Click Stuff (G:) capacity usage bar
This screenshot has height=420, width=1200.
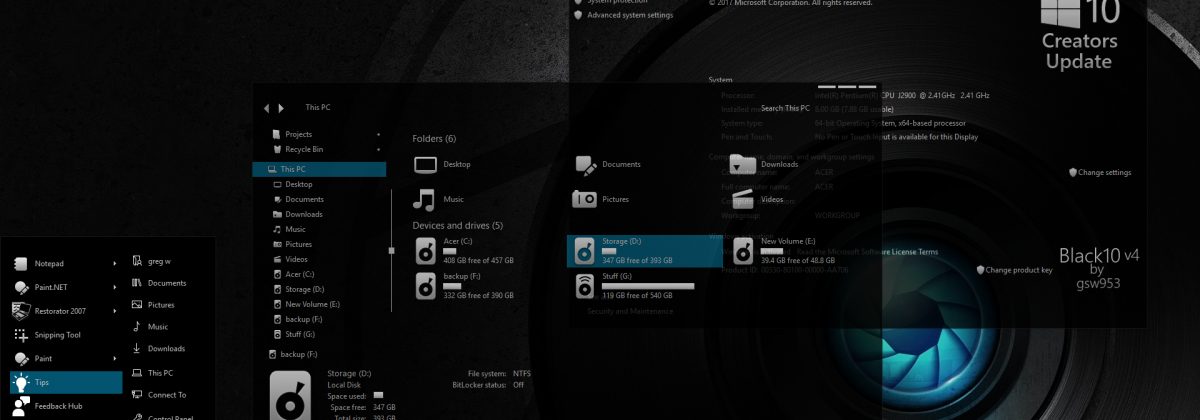pyautogui.click(x=648, y=286)
